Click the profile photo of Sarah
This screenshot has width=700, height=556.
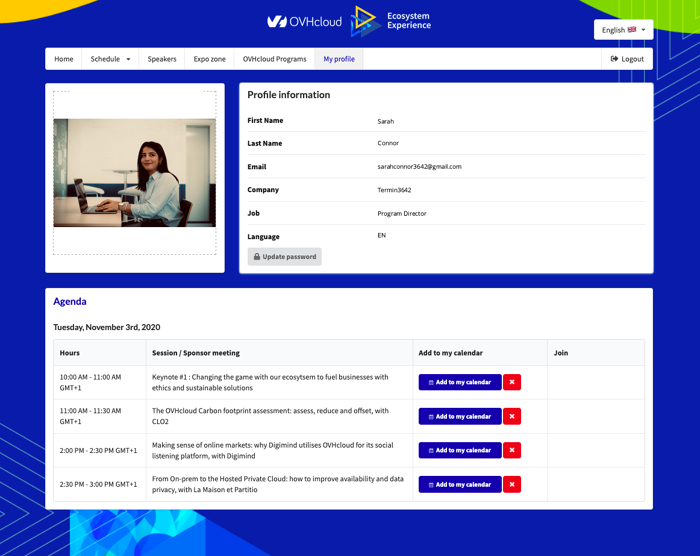coord(135,173)
